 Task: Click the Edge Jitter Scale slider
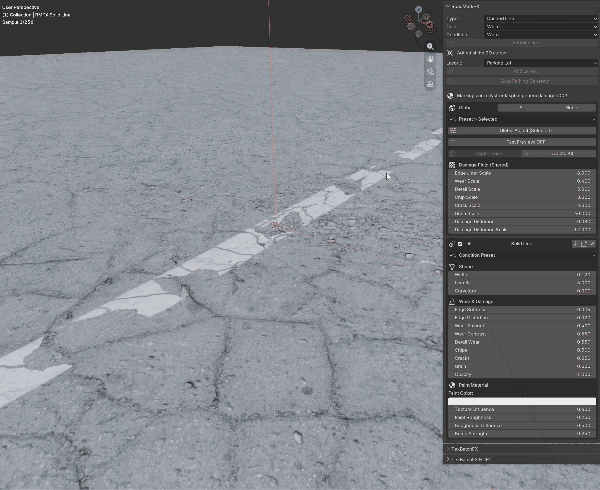tap(522, 173)
